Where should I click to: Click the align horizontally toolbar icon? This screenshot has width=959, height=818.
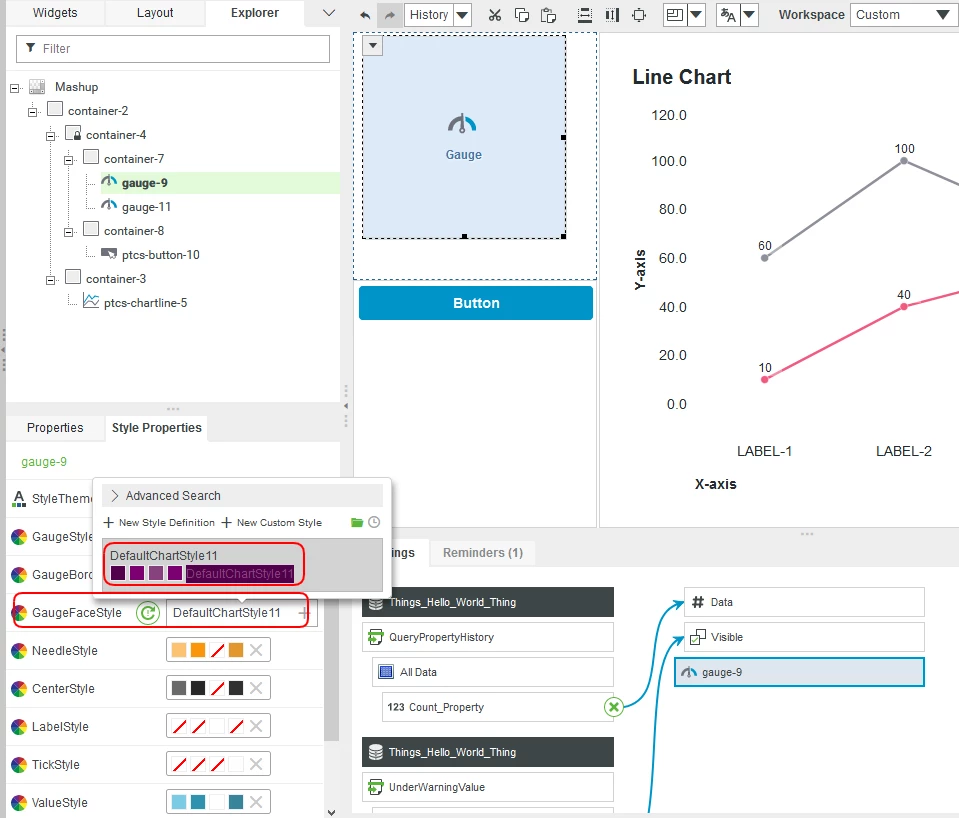click(585, 15)
